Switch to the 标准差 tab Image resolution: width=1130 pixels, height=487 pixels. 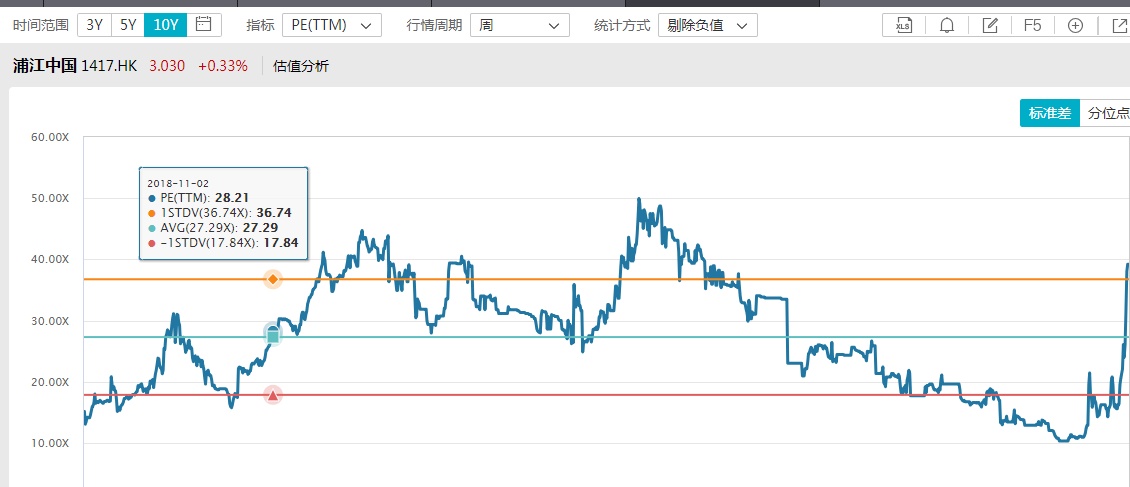[x=1050, y=113]
